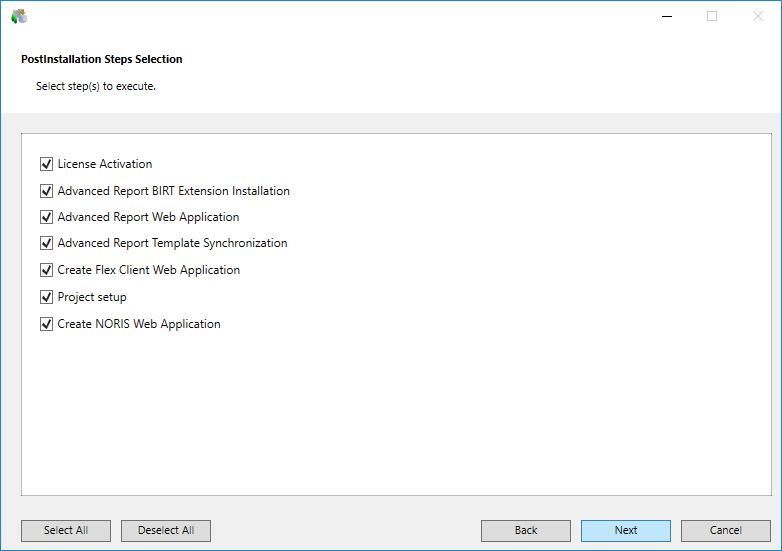Click the 'Project setup' label text
Viewport: 782px width, 551px height.
point(92,297)
